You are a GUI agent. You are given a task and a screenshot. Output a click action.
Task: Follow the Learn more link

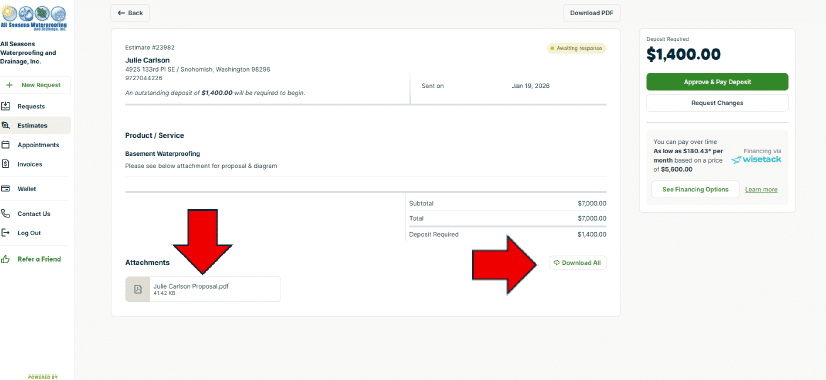point(761,190)
